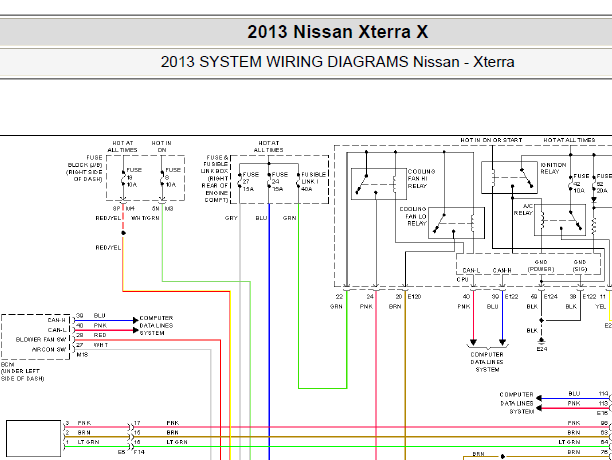Click the Ignition Relay box symbol
The image size is (612, 460).
click(x=509, y=178)
